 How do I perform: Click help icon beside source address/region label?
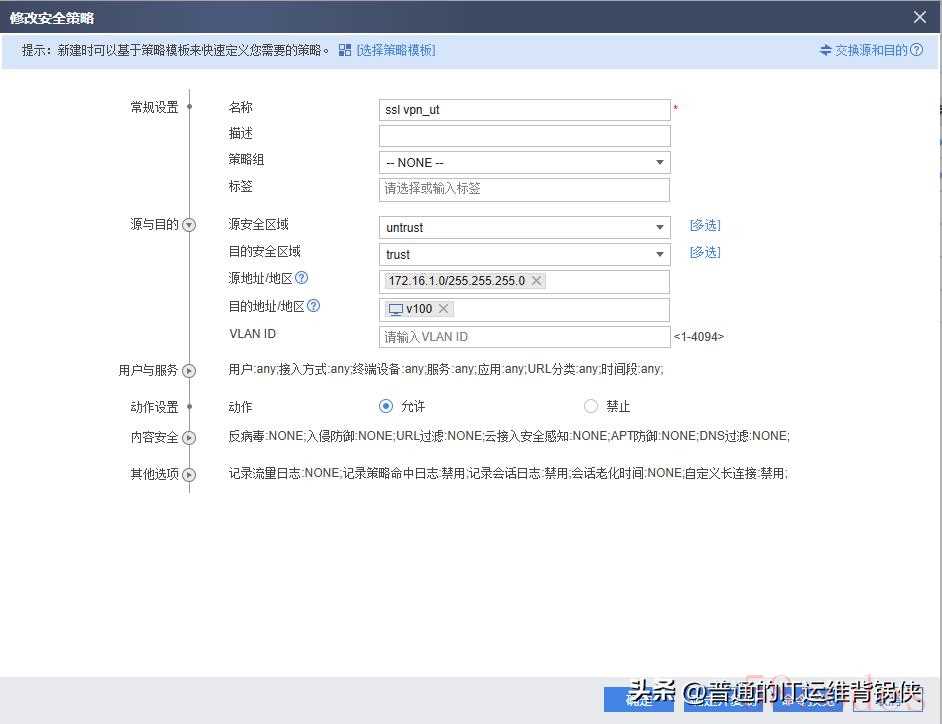point(301,278)
